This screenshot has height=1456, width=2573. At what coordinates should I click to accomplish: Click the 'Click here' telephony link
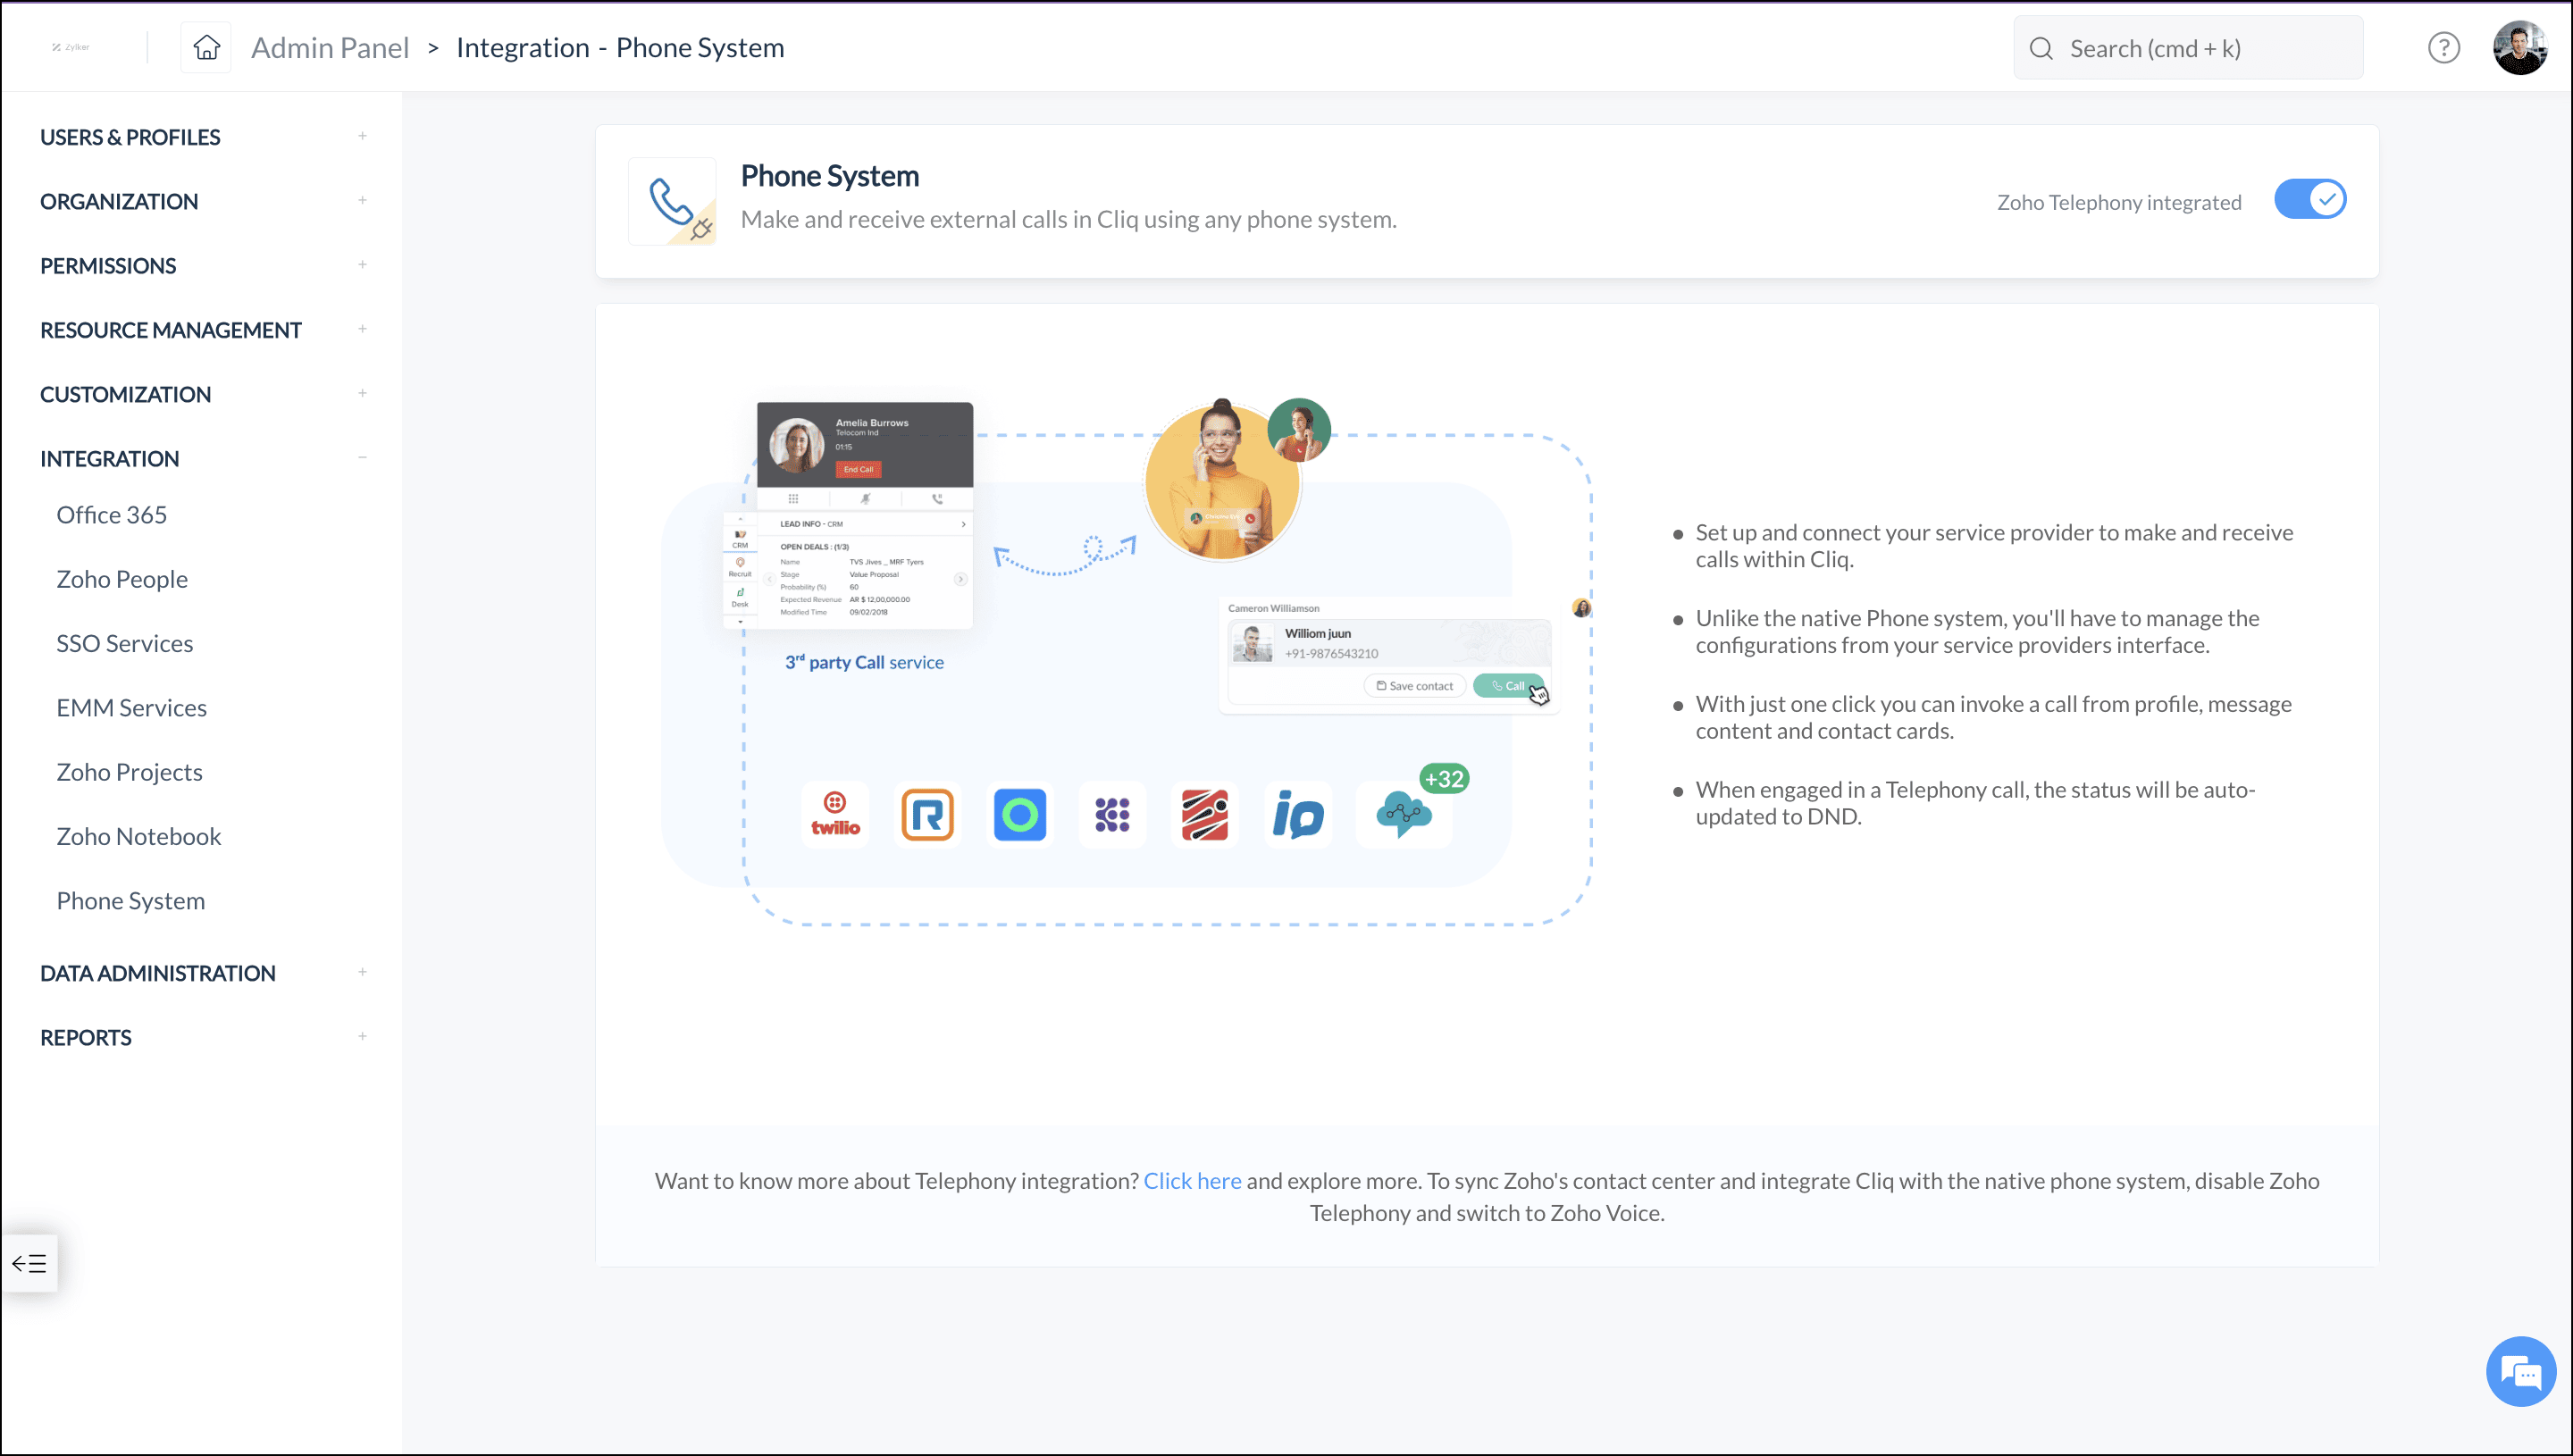[x=1192, y=1180]
